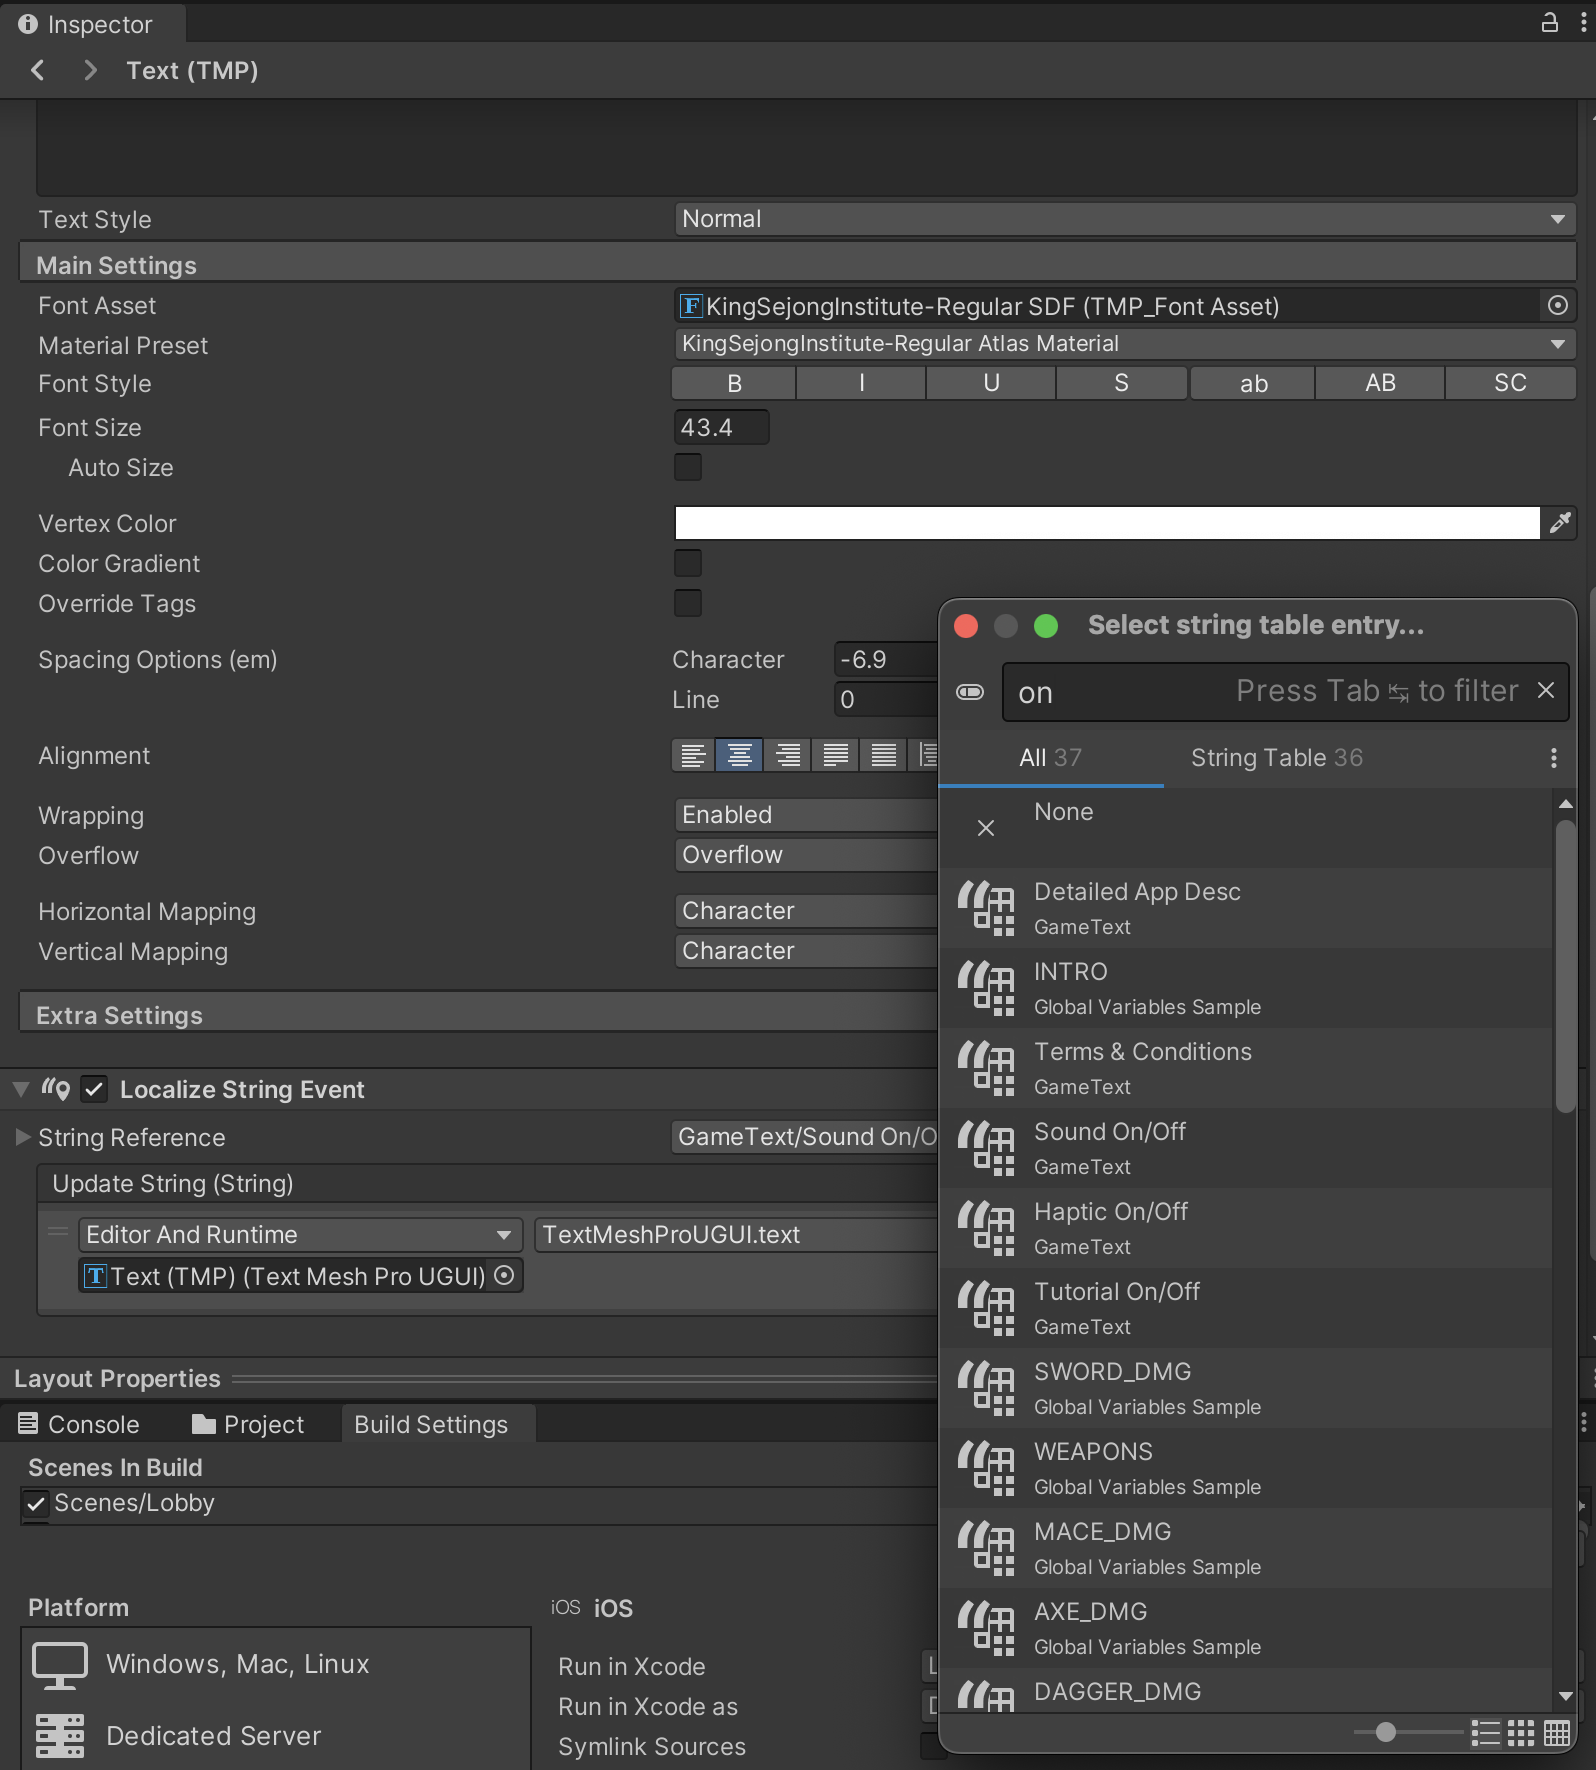Enable Color Gradient checkbox
This screenshot has height=1770, width=1596.
click(688, 563)
